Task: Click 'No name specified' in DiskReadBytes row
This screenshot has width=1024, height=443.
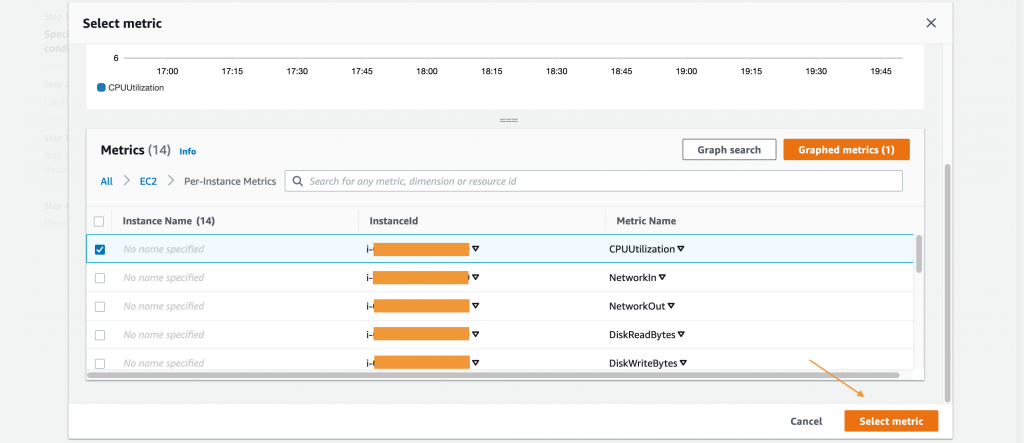Action: 163,335
